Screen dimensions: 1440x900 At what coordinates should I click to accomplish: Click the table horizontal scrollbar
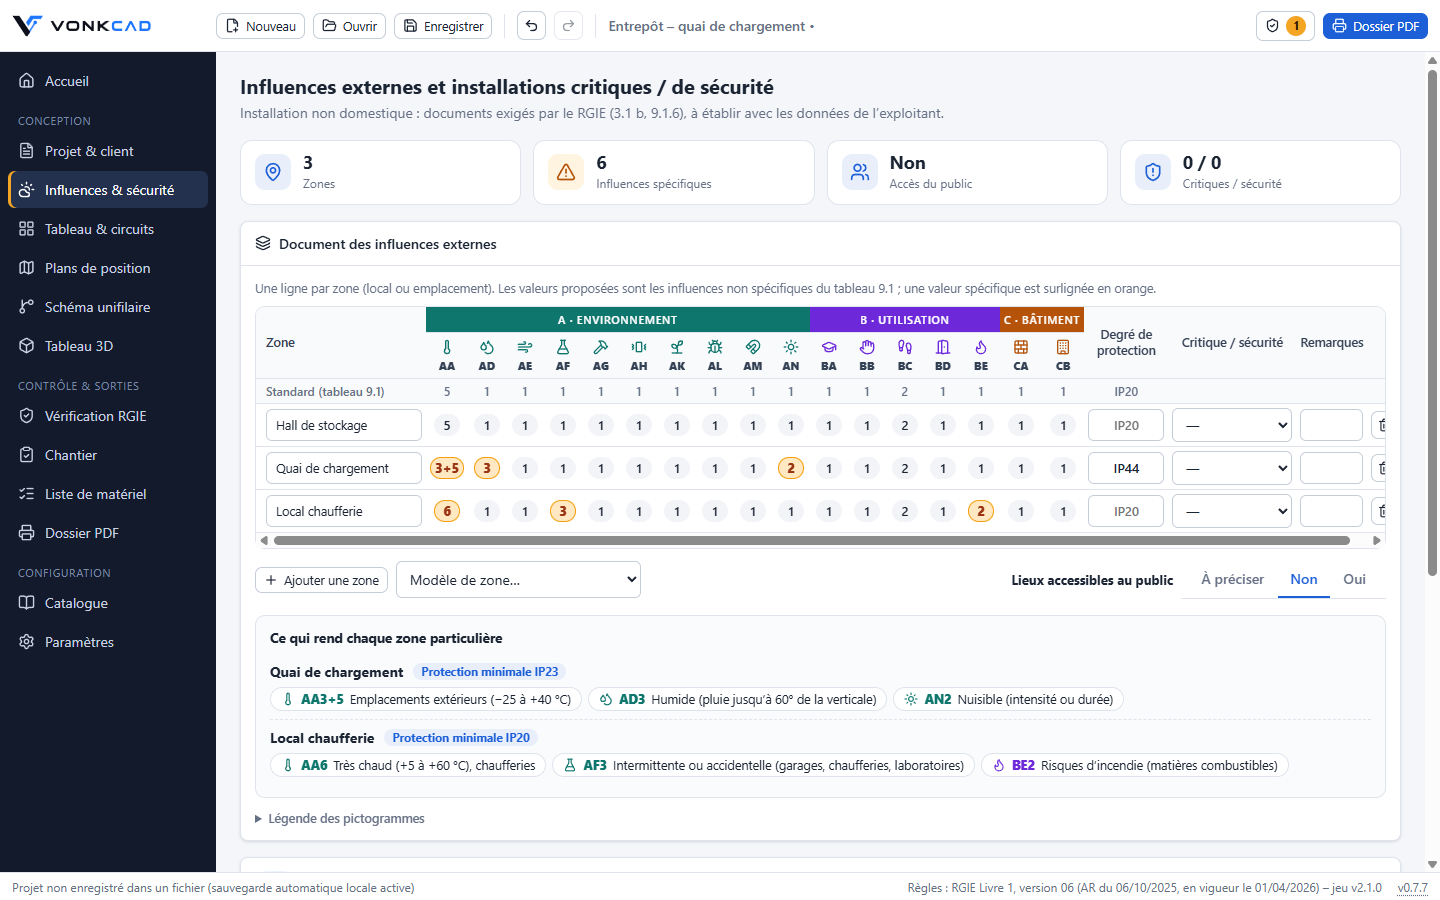[812, 540]
